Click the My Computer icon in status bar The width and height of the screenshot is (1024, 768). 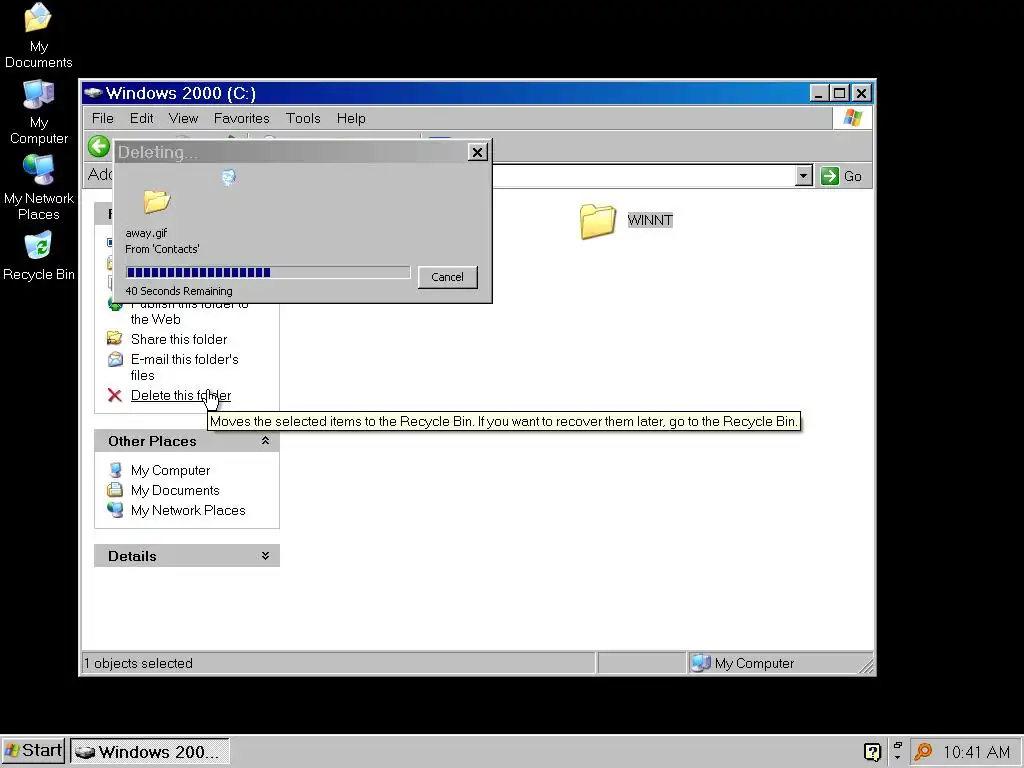point(701,663)
